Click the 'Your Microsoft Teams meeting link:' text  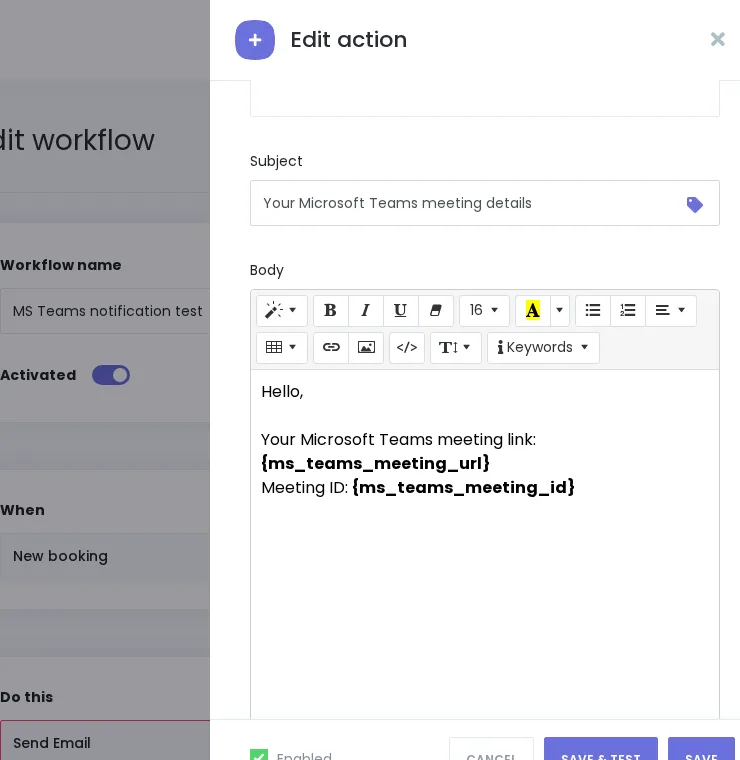[398, 440]
